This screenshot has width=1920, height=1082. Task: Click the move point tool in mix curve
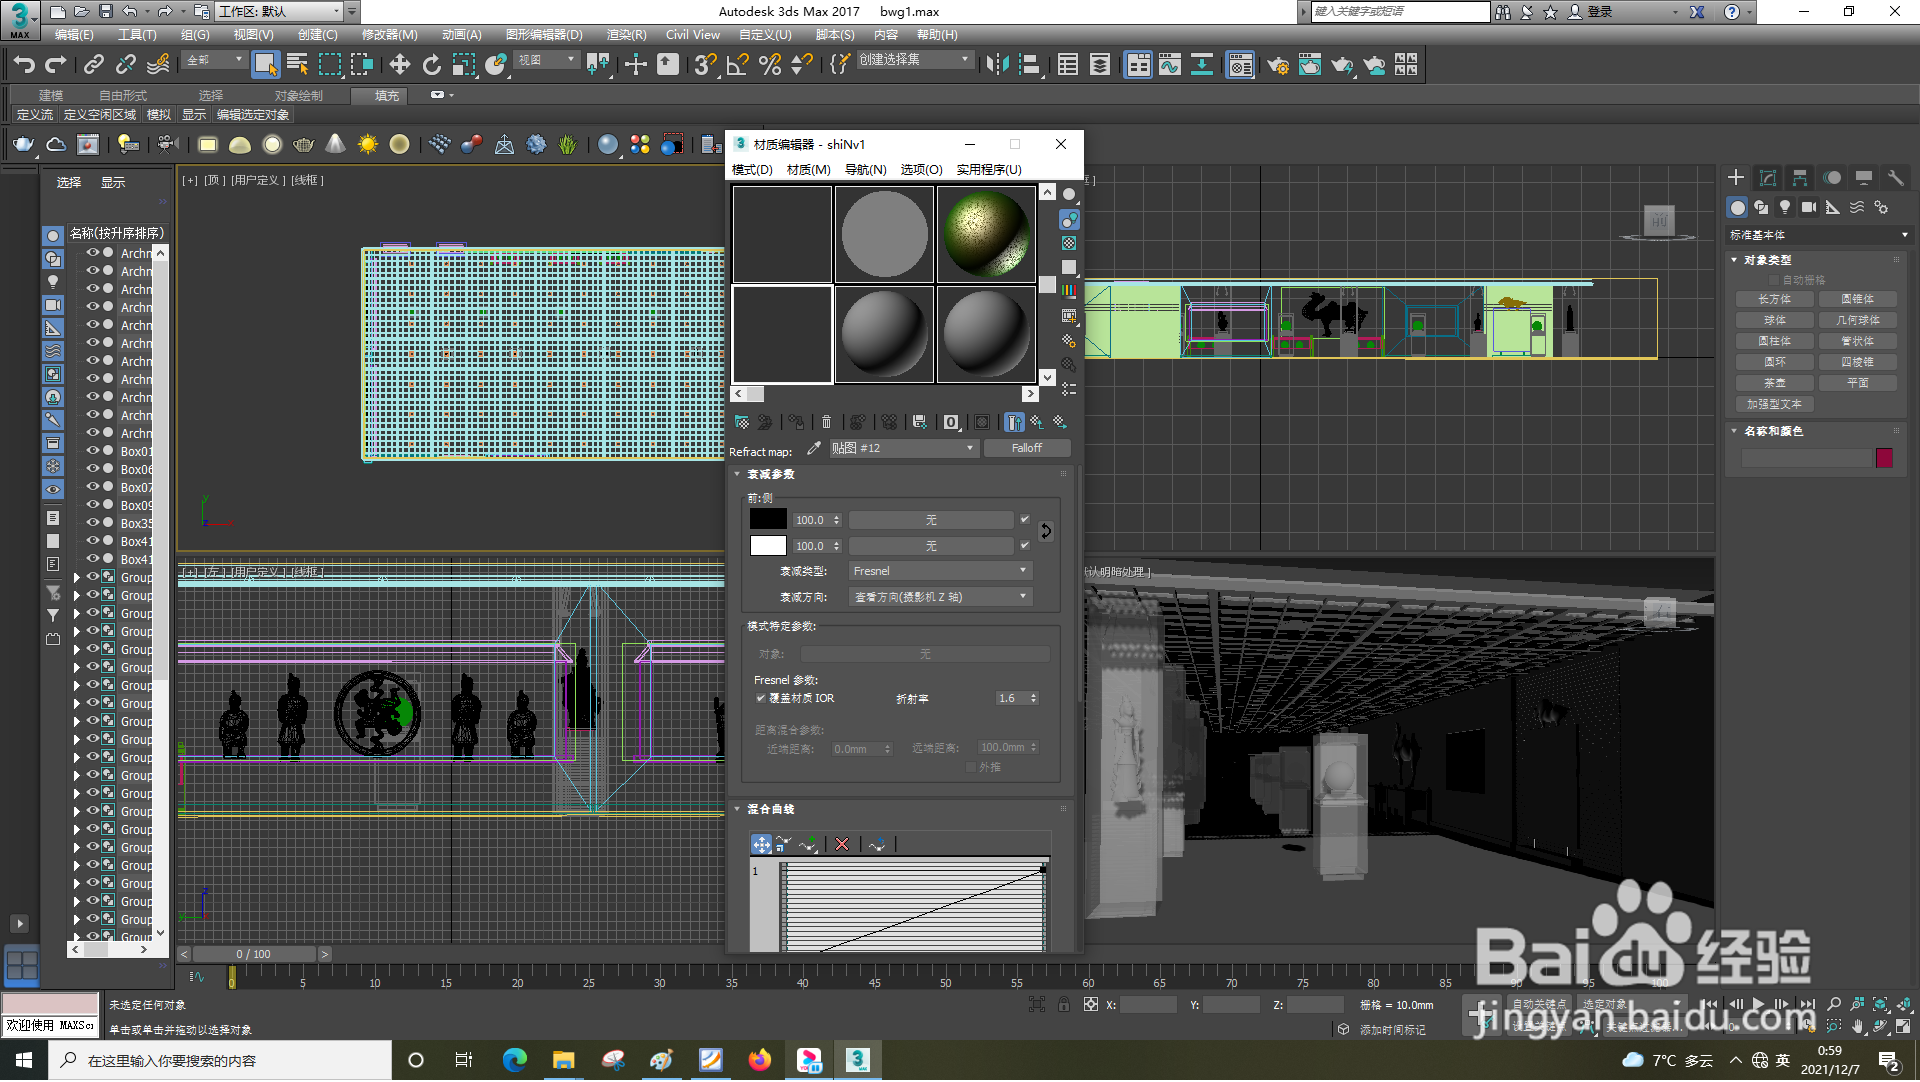[762, 844]
